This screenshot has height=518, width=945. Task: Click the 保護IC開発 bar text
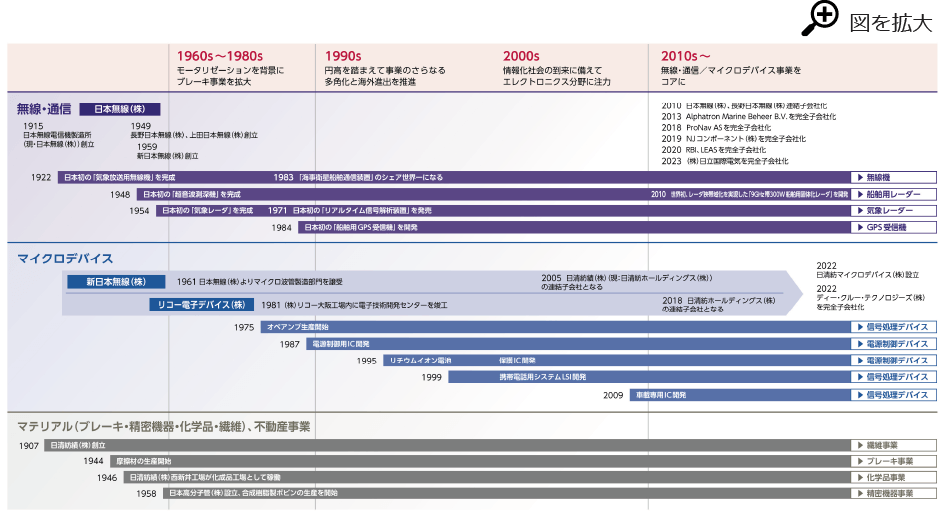point(517,361)
